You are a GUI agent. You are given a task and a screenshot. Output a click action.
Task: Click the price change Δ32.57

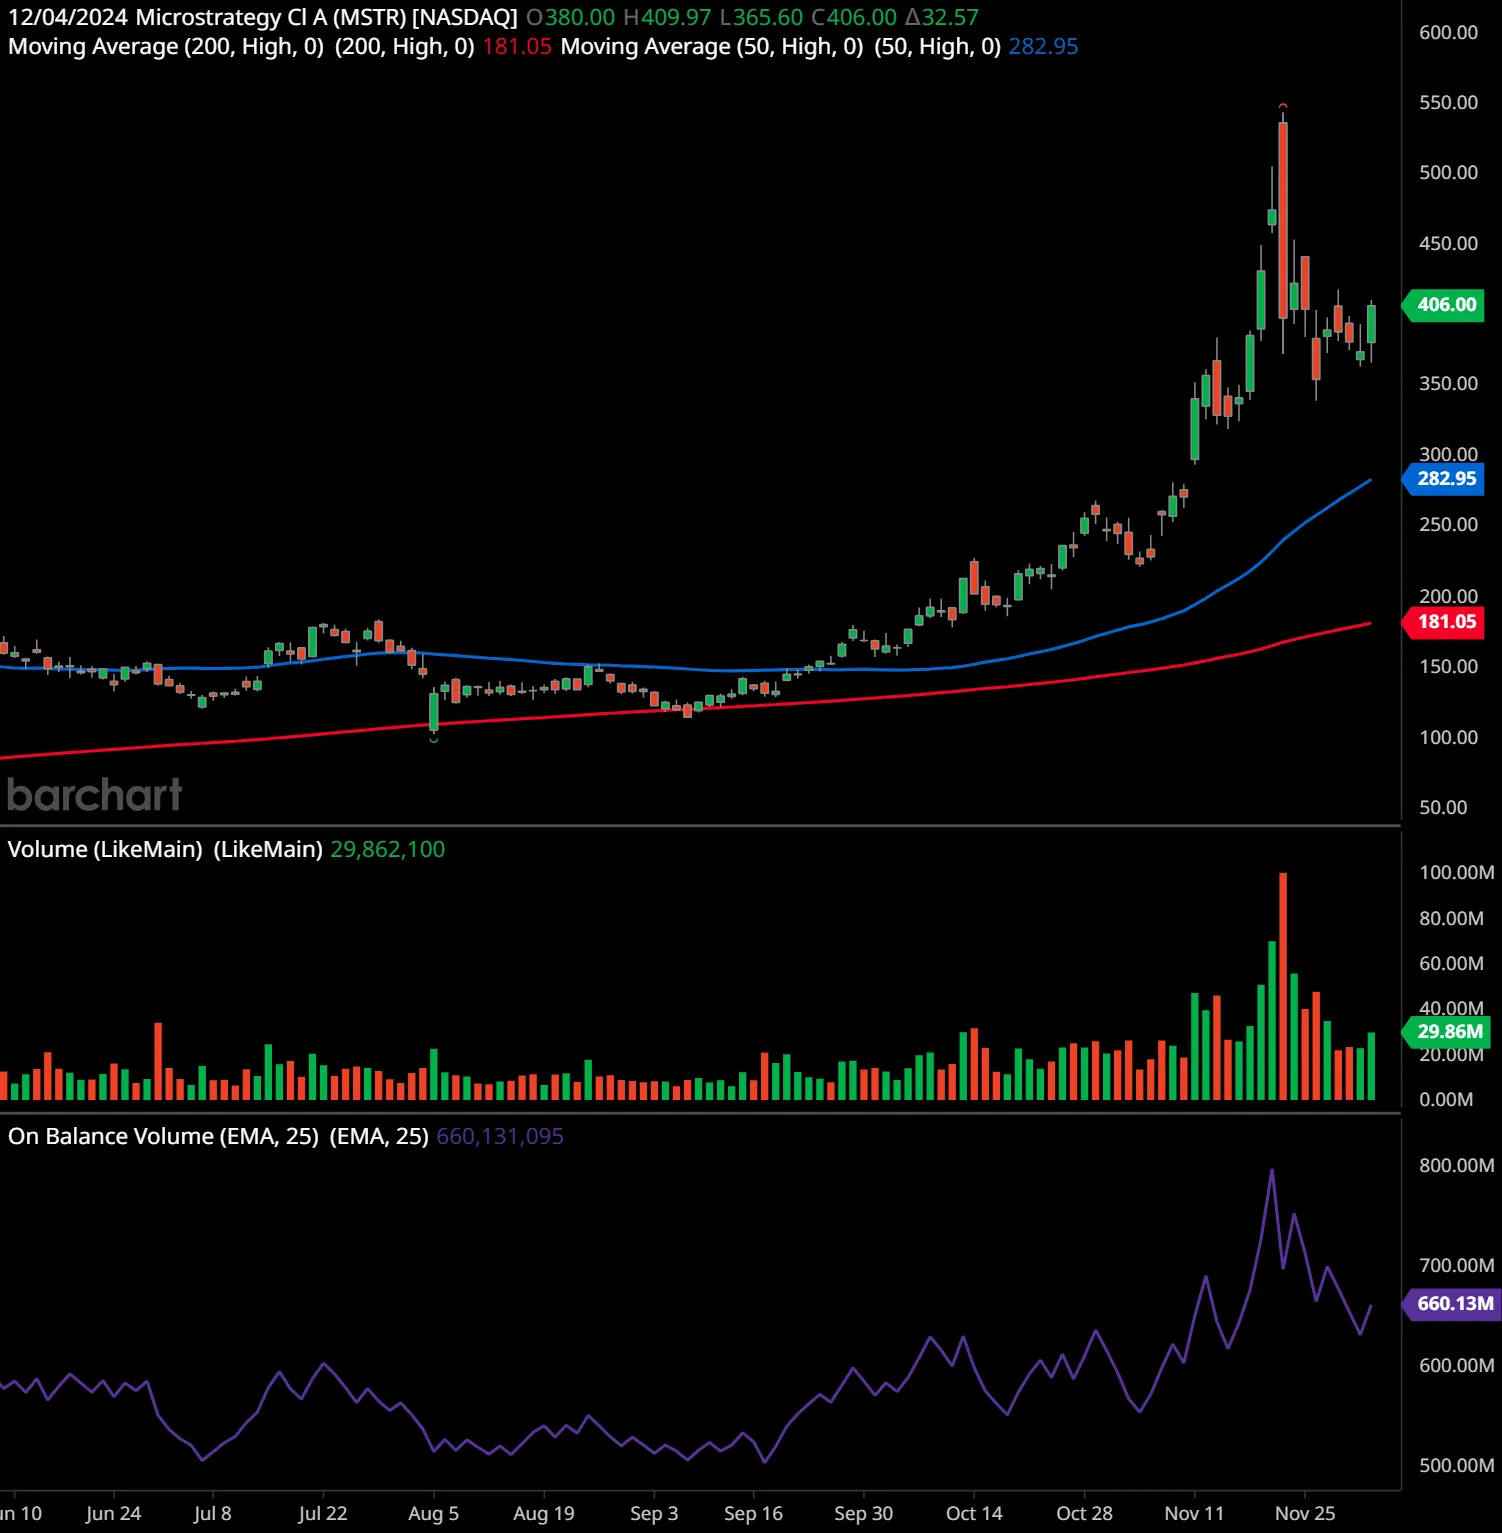pyautogui.click(x=942, y=17)
